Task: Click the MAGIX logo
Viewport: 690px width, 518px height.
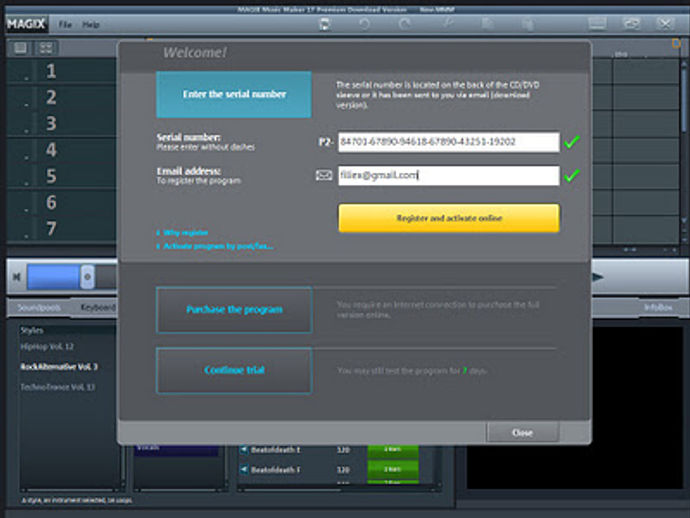Action: click(26, 24)
